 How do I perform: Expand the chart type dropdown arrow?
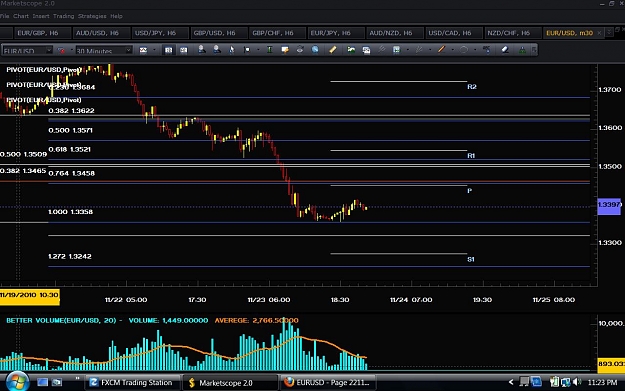point(154,50)
